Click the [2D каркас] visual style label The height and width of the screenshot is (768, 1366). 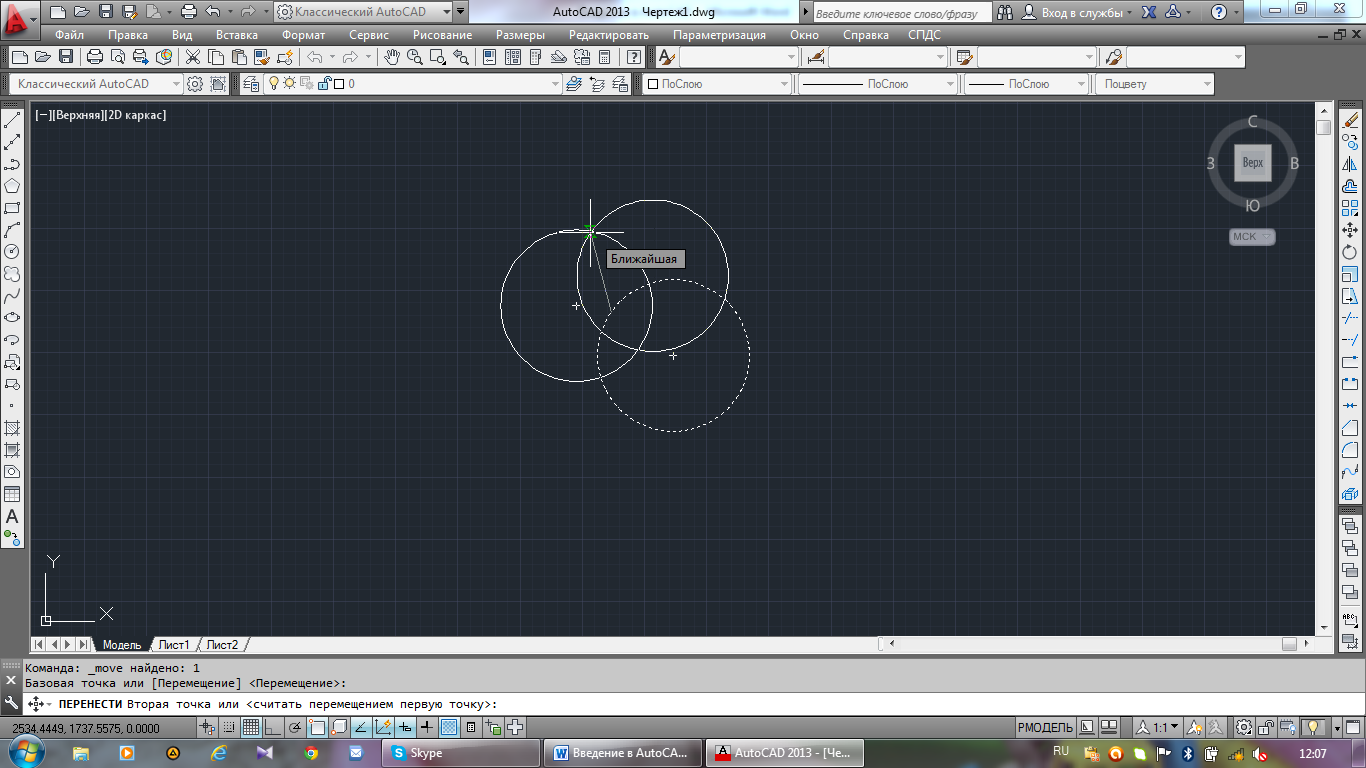[136, 115]
